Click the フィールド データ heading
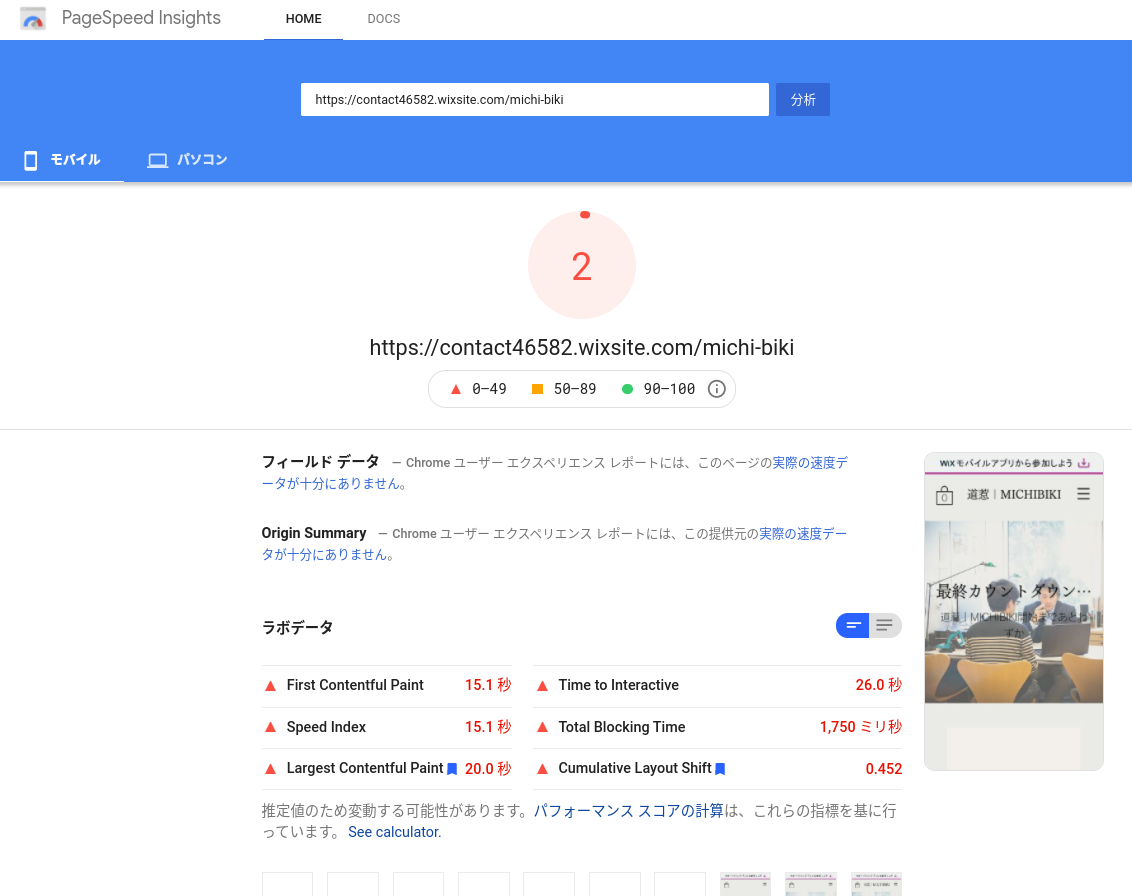This screenshot has height=896, width=1132. click(321, 461)
